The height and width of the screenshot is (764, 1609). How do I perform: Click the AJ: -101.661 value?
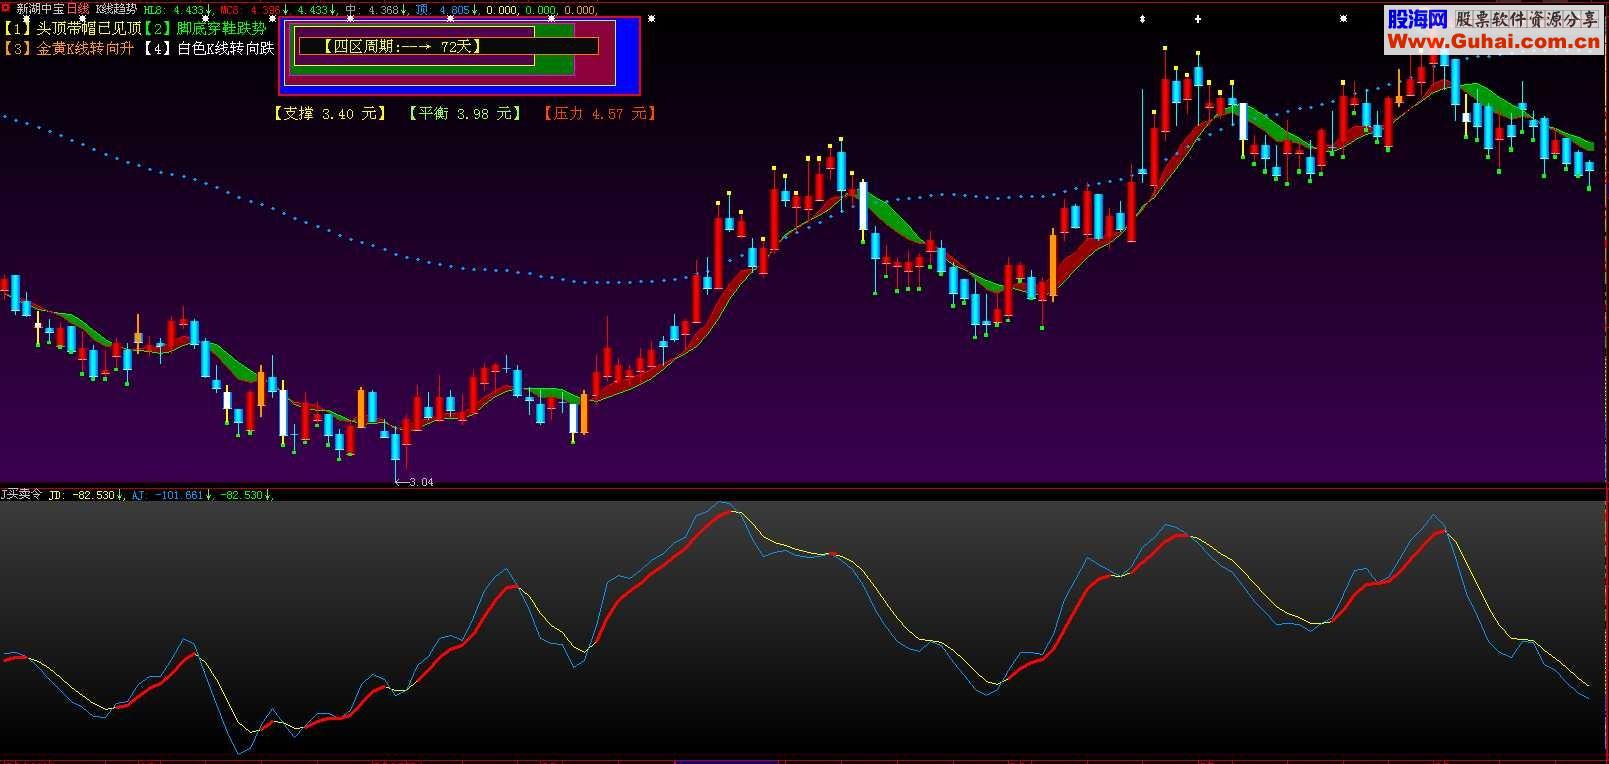point(172,495)
